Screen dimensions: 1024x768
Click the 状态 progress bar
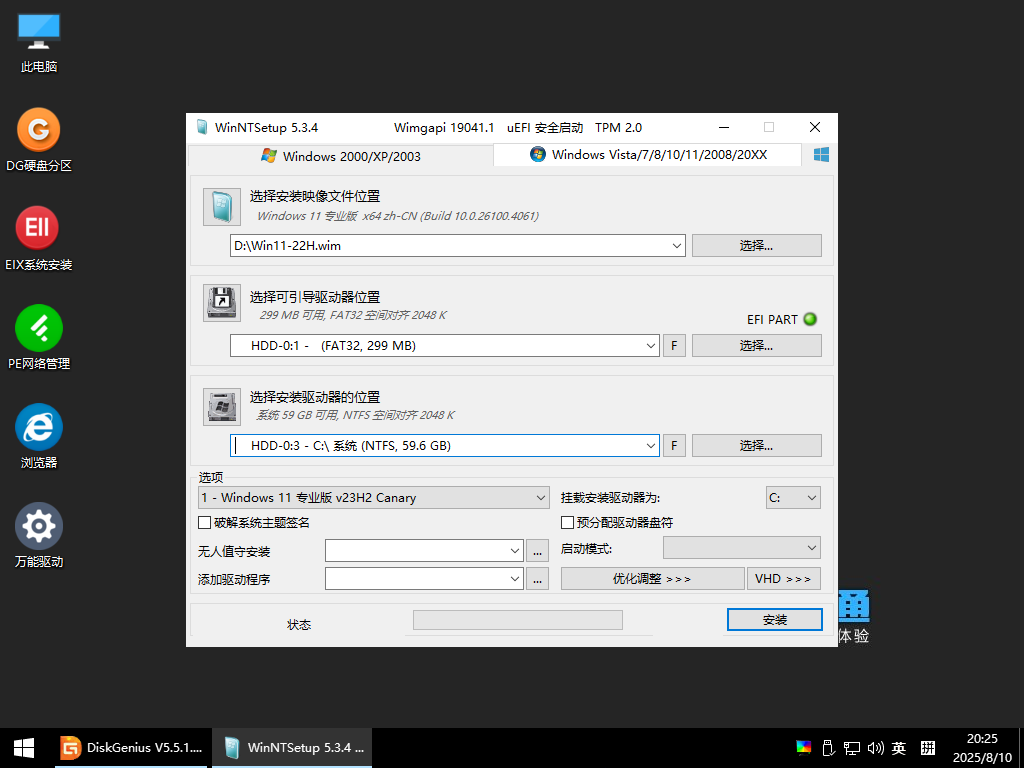click(518, 620)
